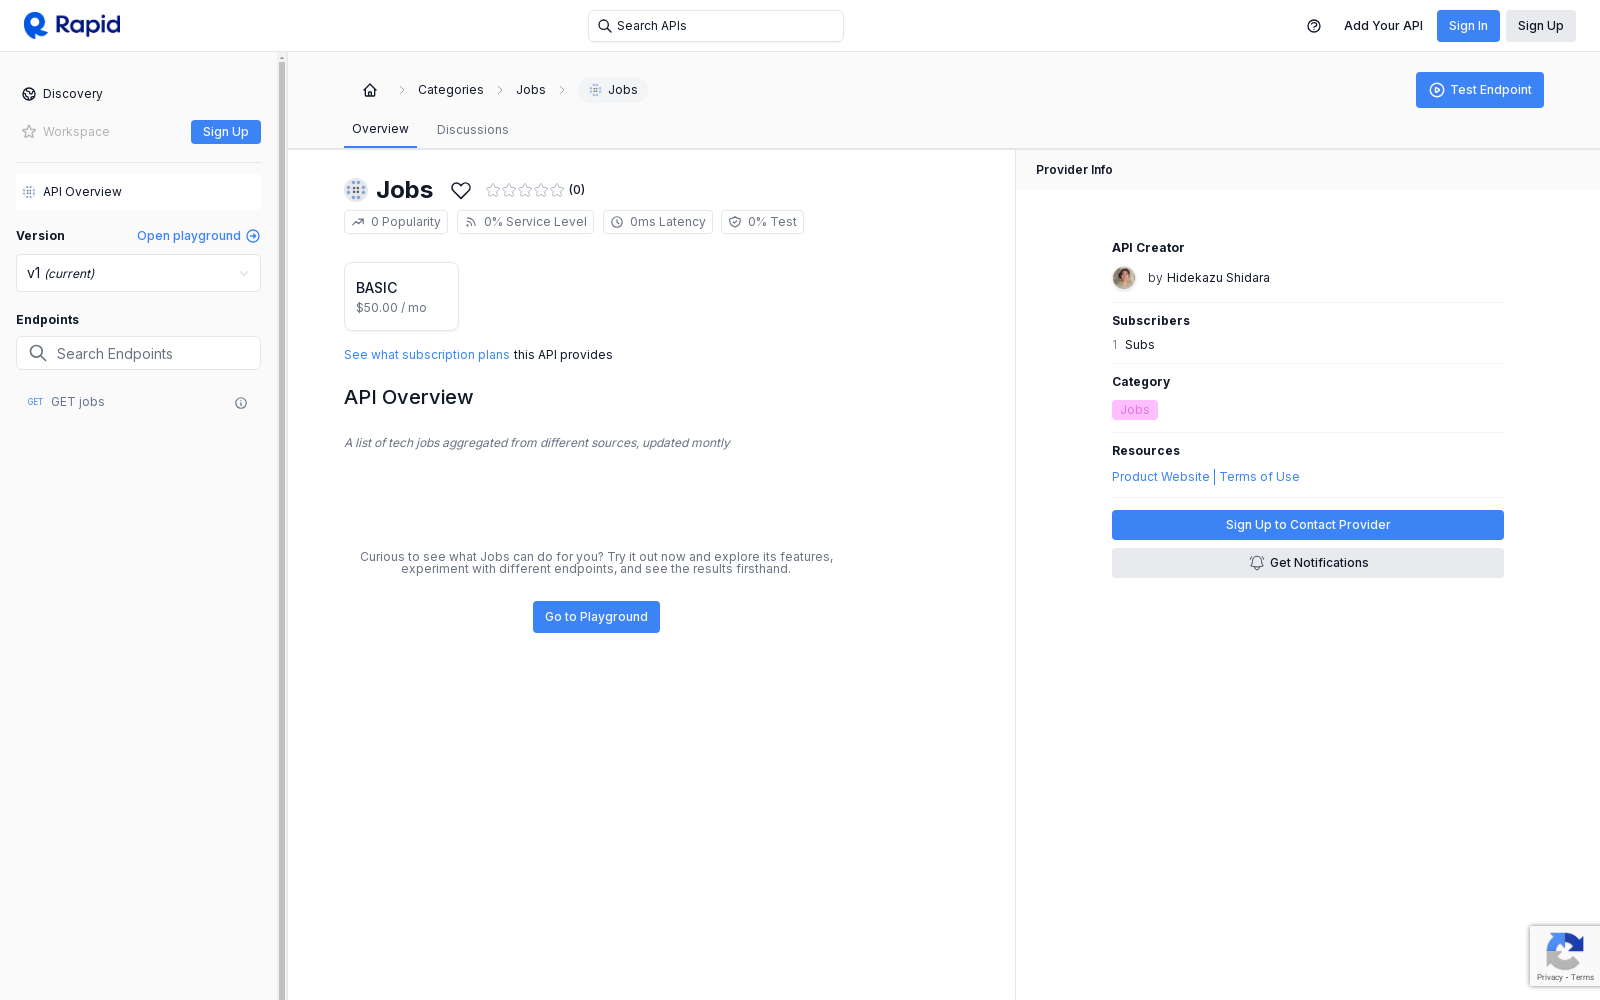This screenshot has width=1600, height=1000.
Task: Click the pink Jobs category tag
Action: click(x=1135, y=410)
